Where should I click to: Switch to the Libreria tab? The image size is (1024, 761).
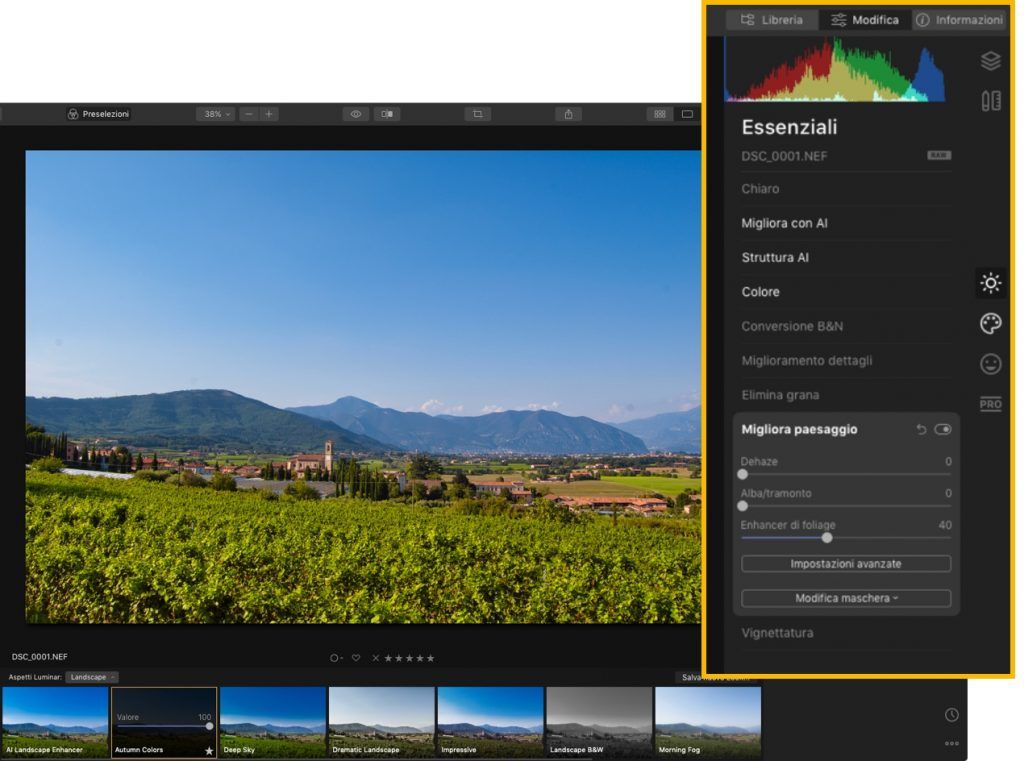772,20
